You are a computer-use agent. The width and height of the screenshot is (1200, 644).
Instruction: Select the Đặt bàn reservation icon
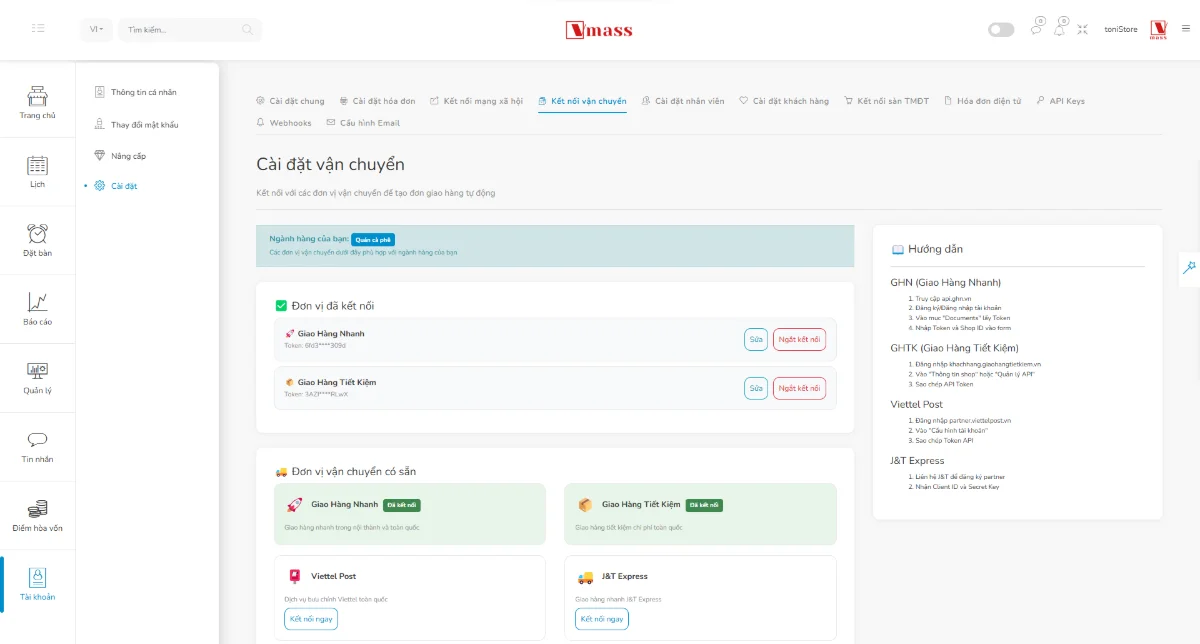click(x=37, y=240)
